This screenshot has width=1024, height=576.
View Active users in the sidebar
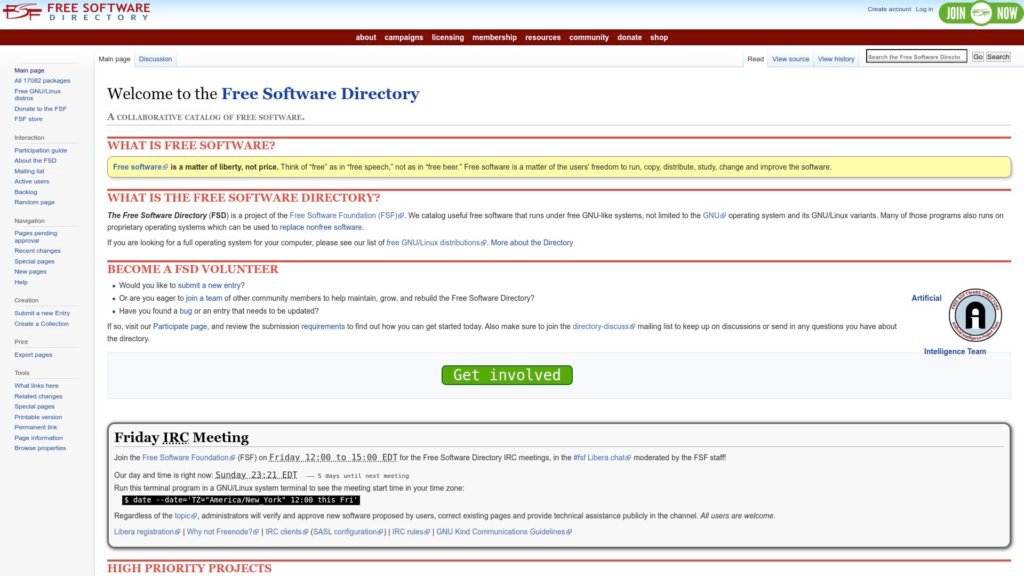pos(31,182)
